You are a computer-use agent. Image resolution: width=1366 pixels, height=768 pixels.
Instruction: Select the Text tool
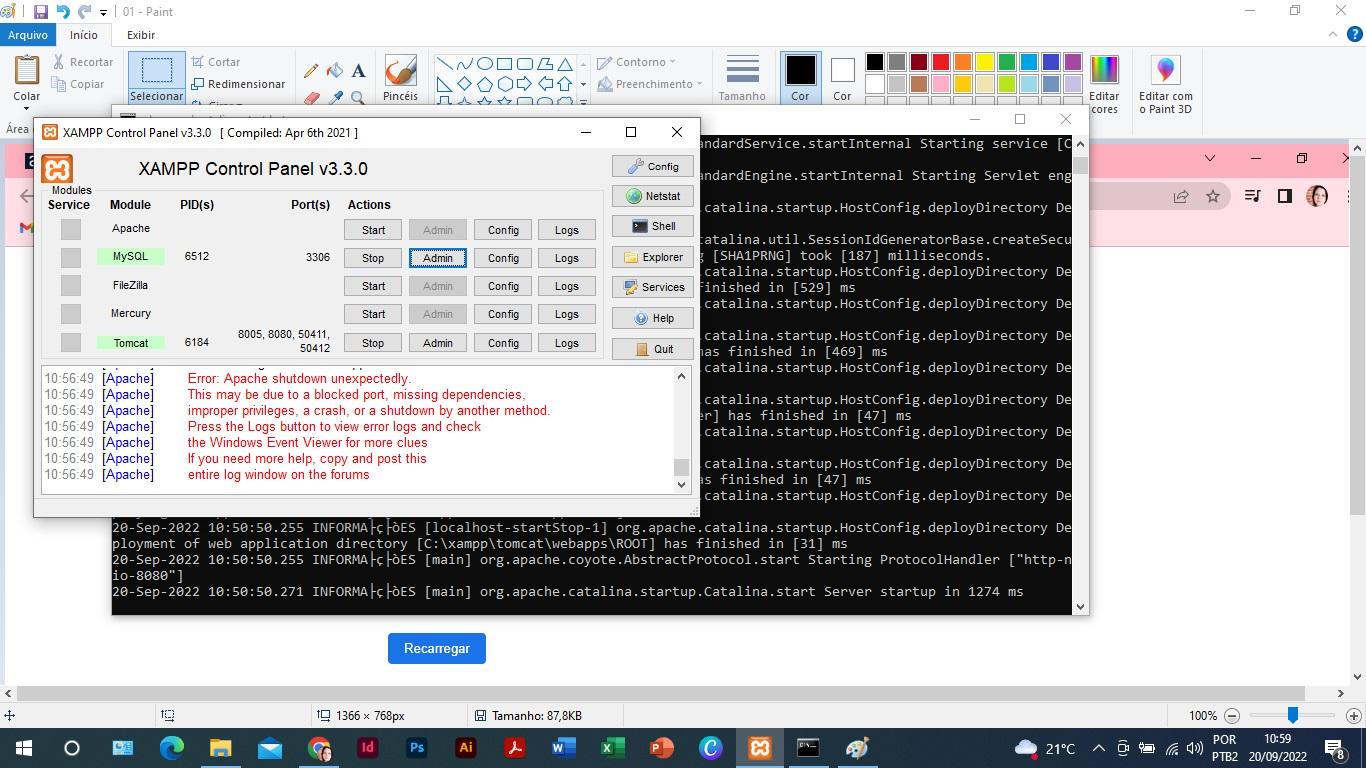pos(358,71)
